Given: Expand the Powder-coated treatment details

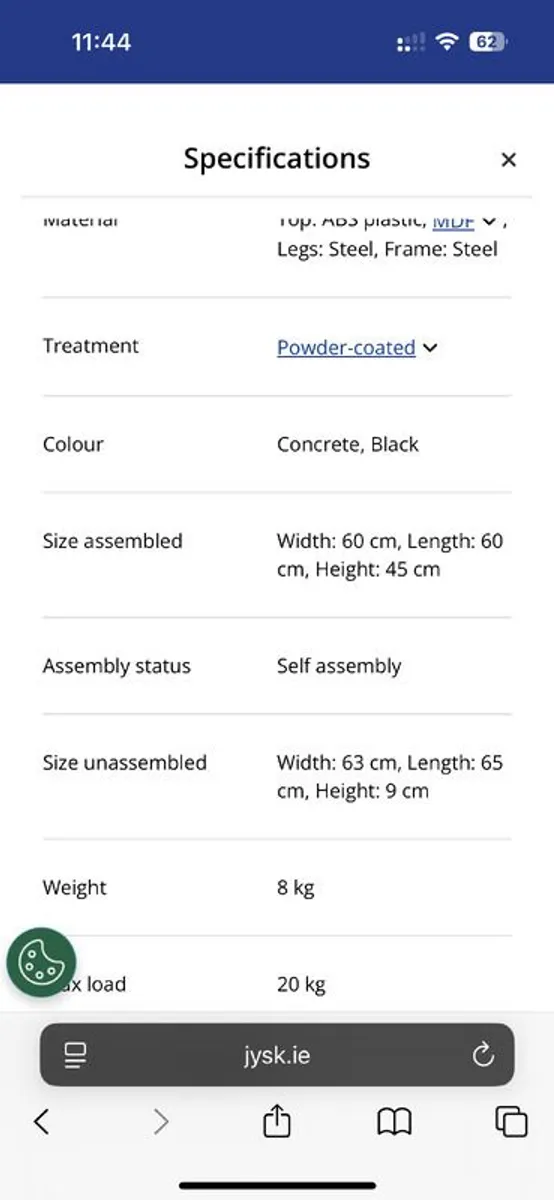Looking at the screenshot, I should coord(430,348).
